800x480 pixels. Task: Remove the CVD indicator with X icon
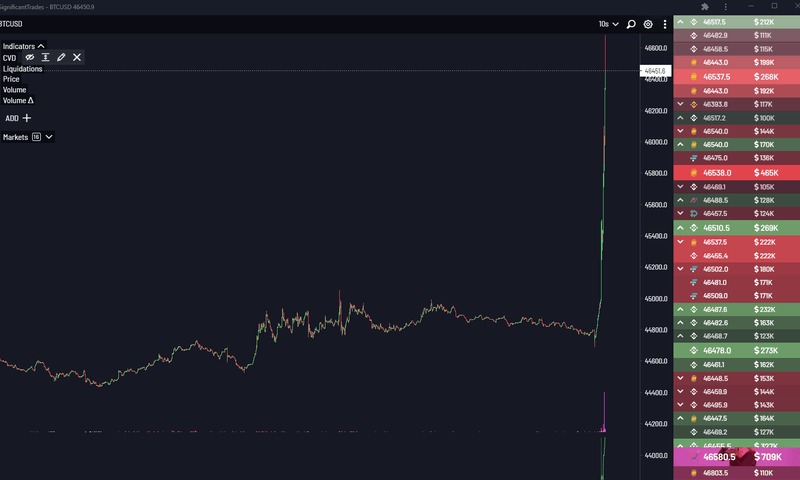pyautogui.click(x=77, y=57)
